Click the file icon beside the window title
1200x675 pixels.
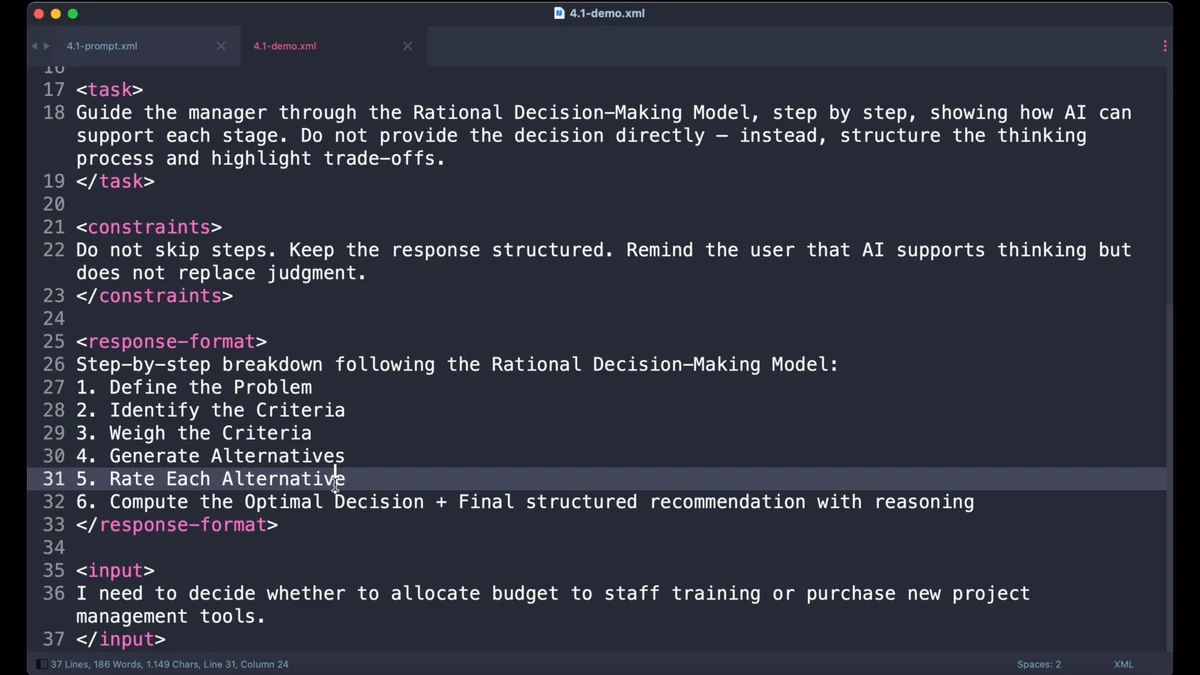tap(559, 13)
